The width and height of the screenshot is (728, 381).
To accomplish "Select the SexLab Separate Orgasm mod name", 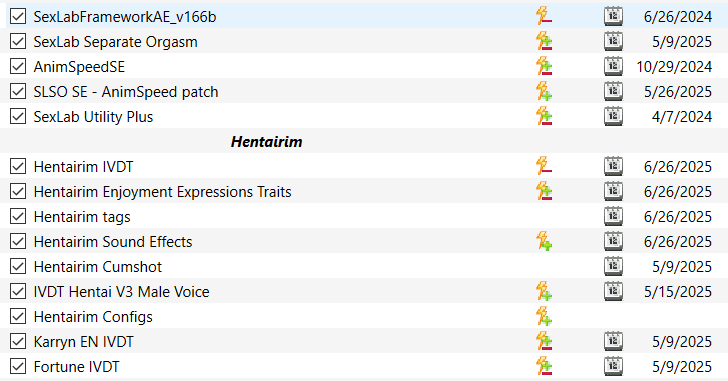I will pos(116,42).
